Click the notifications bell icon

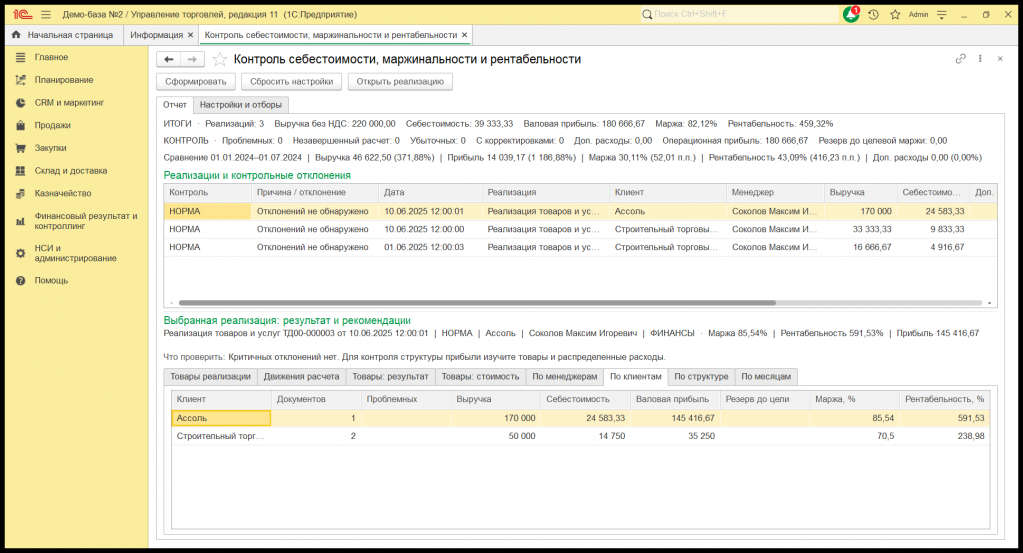click(x=851, y=14)
